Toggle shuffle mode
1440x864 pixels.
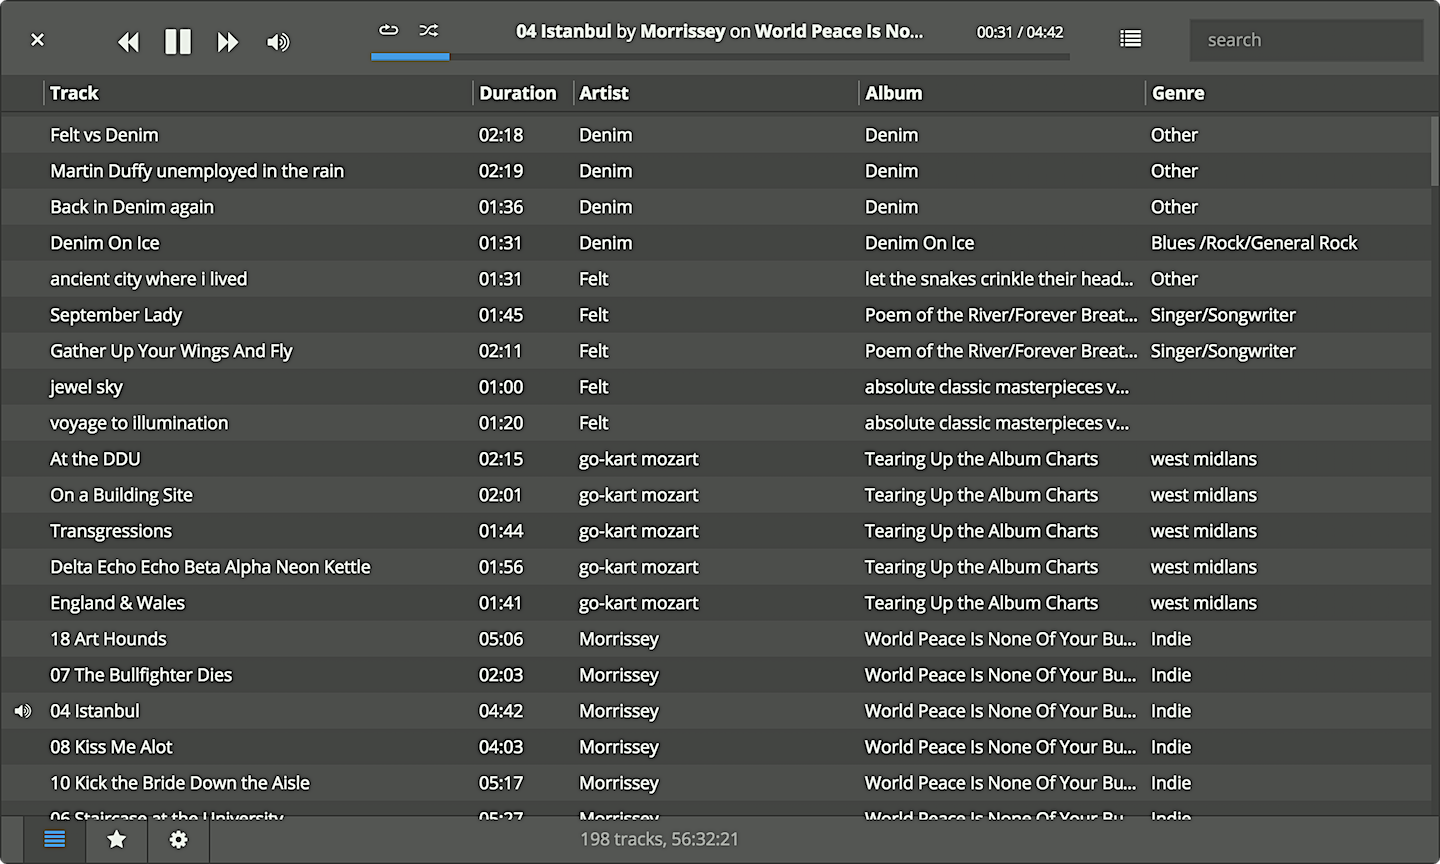[x=429, y=30]
